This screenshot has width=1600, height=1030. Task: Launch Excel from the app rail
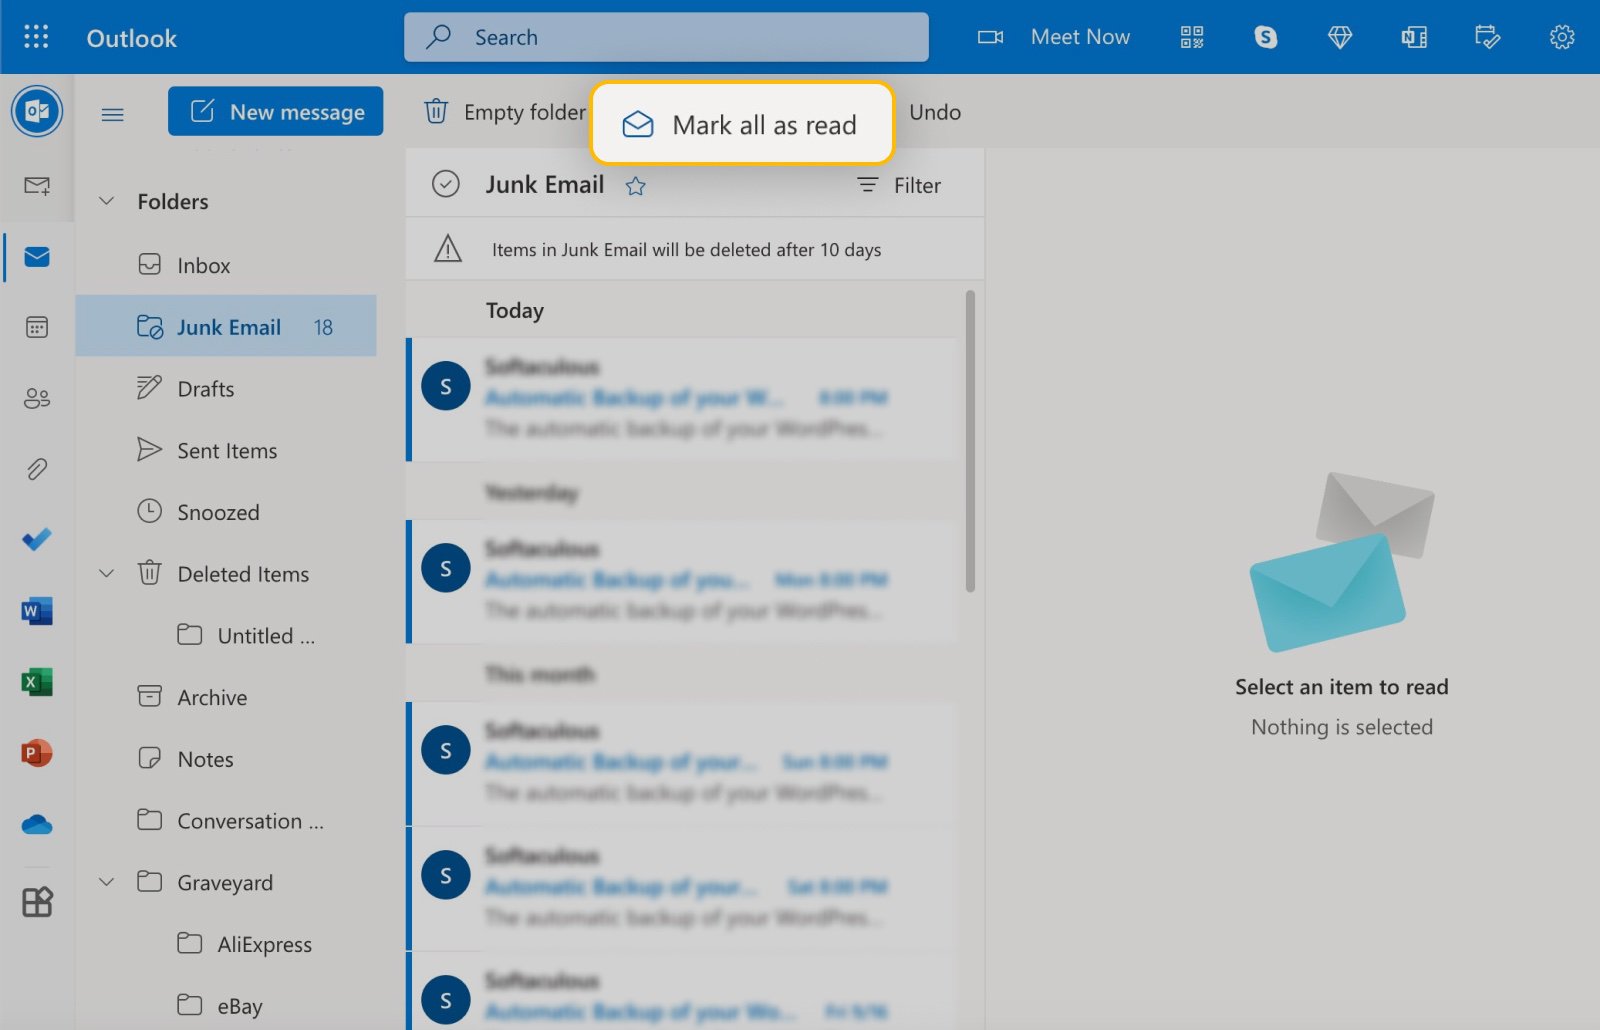pos(36,683)
